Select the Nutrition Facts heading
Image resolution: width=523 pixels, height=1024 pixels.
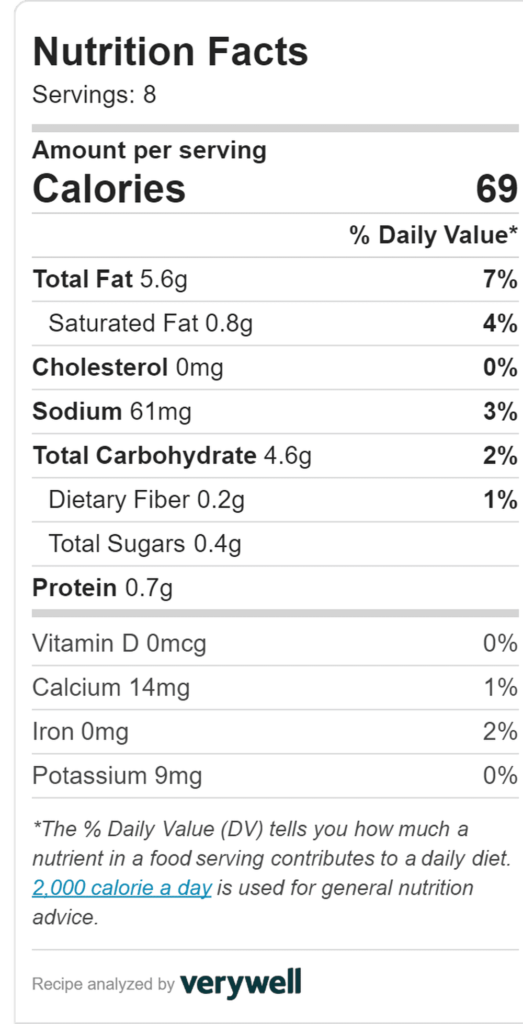coord(170,52)
